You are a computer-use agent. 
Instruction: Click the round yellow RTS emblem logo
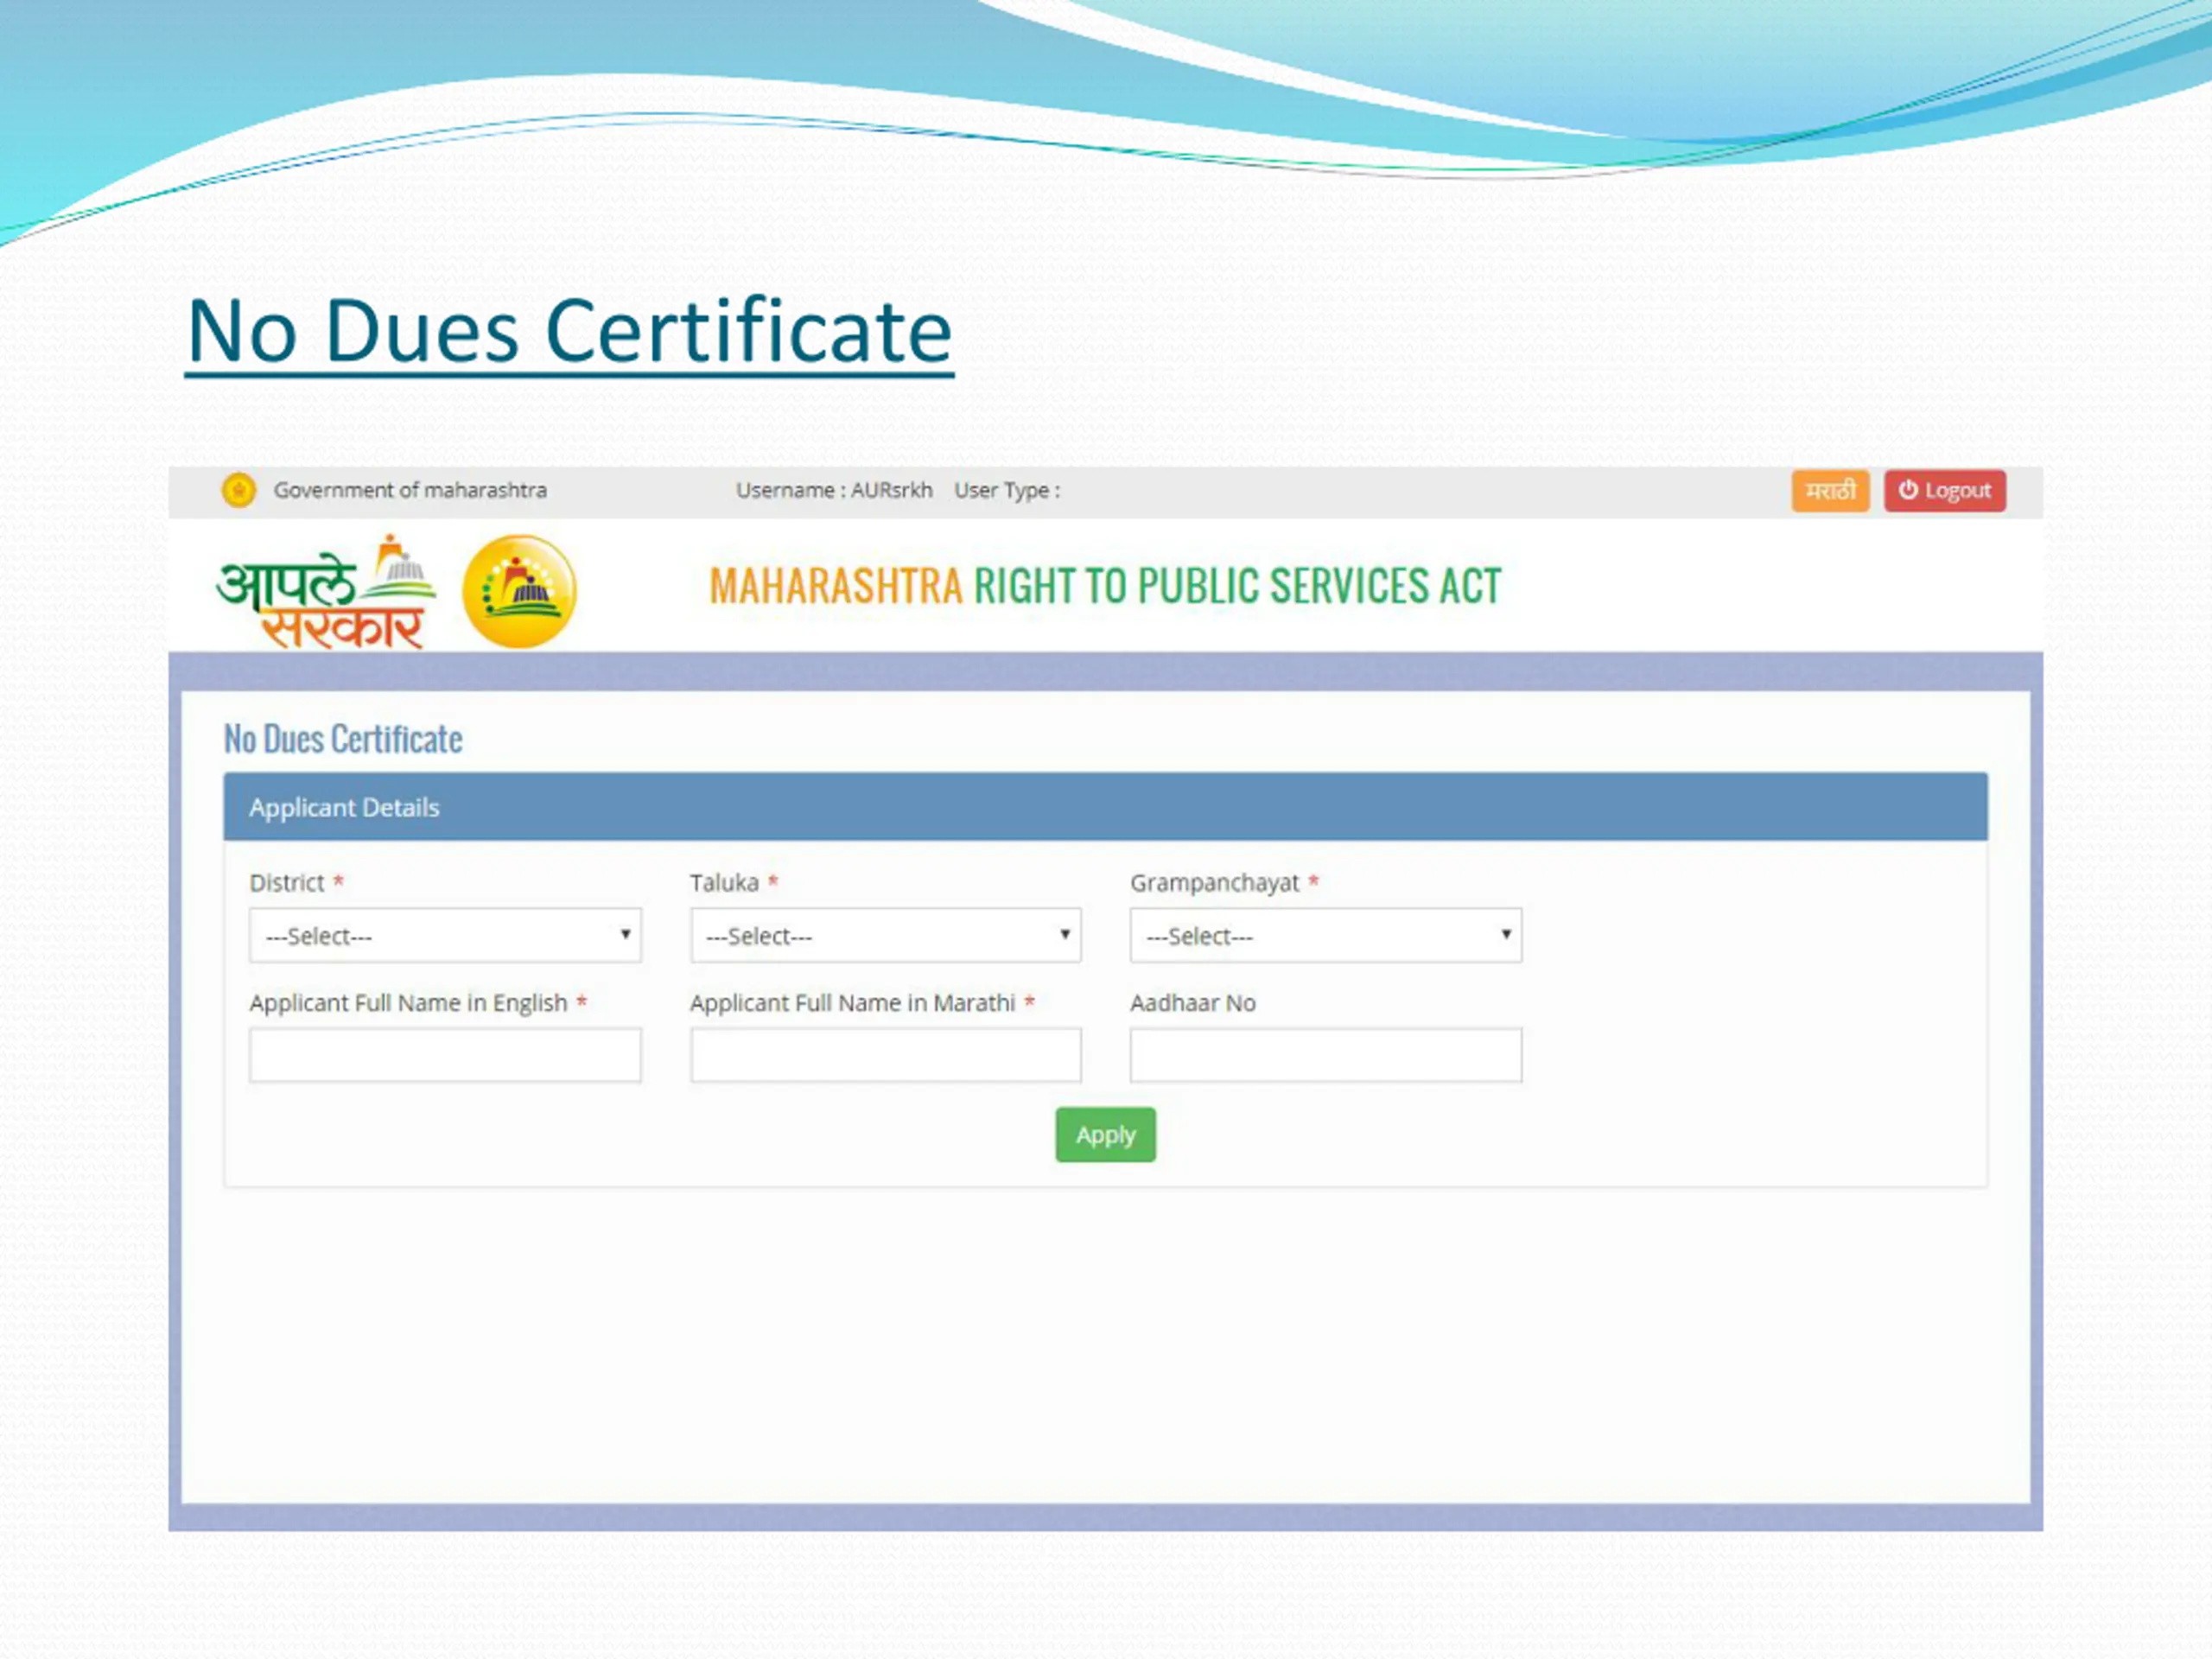(x=519, y=591)
